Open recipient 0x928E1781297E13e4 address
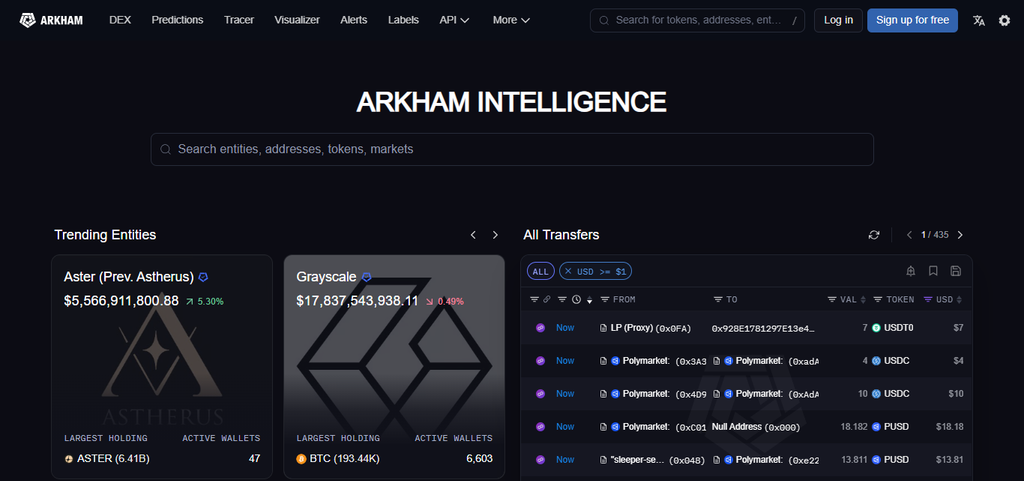 [763, 328]
